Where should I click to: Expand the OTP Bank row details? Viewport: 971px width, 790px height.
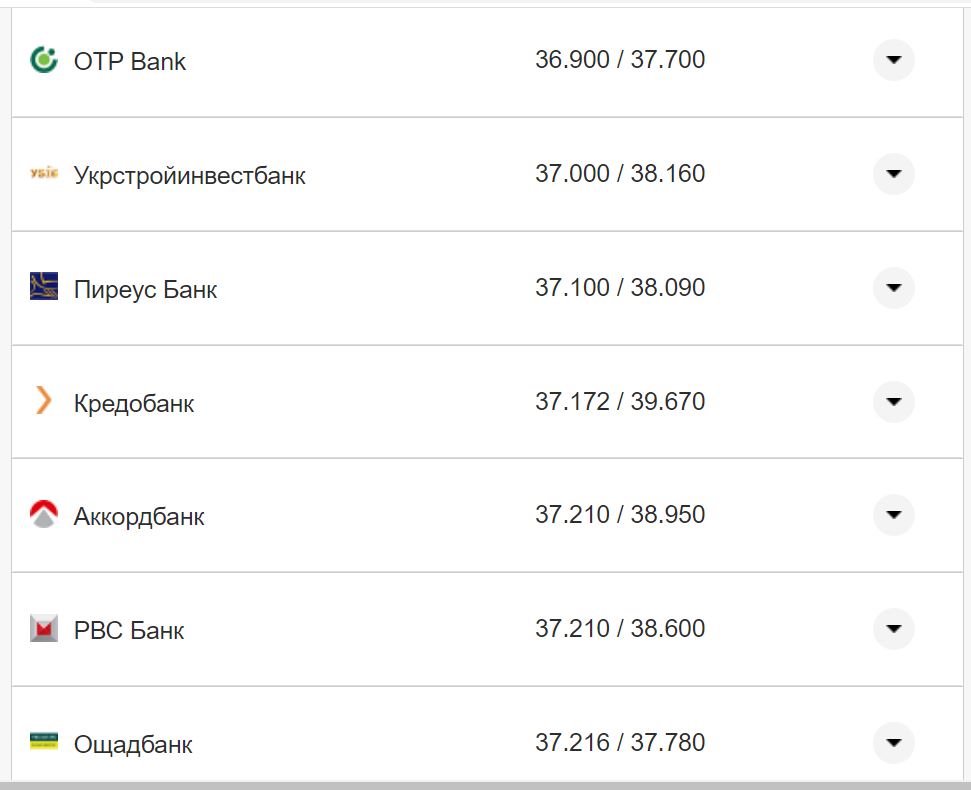point(893,60)
